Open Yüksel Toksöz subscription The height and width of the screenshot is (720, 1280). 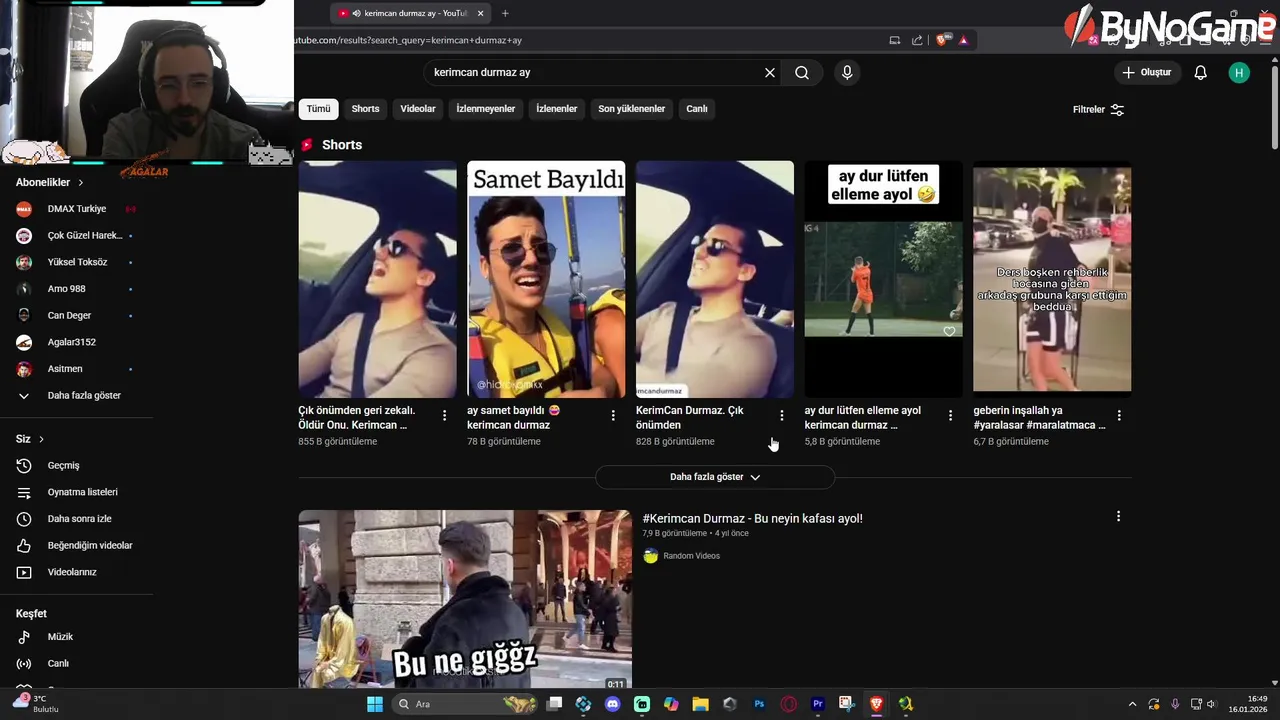(77, 262)
